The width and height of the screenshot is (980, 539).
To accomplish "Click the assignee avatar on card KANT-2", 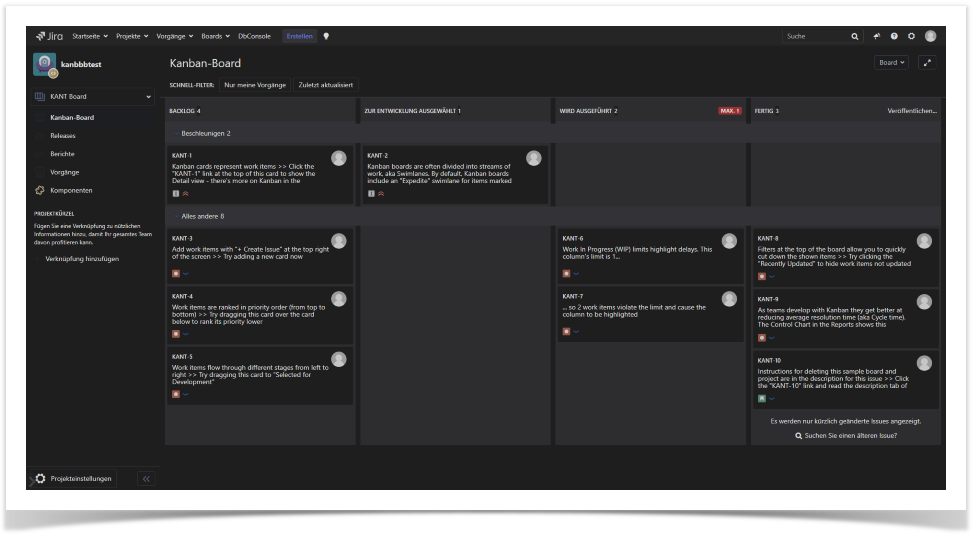I will pyautogui.click(x=534, y=158).
